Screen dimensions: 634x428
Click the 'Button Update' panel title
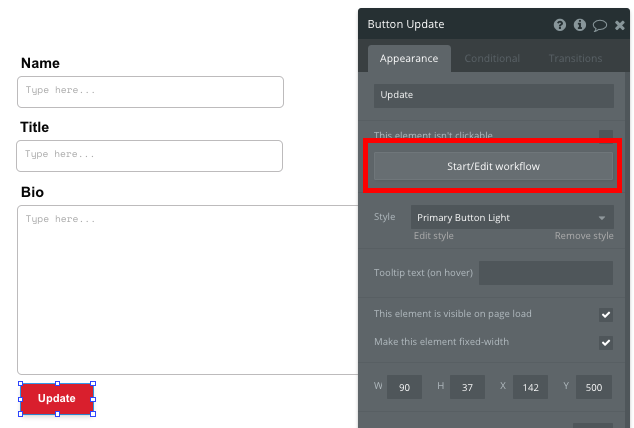tap(406, 24)
